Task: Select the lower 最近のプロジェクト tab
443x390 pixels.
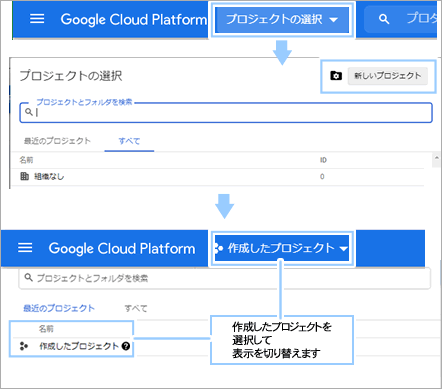Action: pos(59,308)
